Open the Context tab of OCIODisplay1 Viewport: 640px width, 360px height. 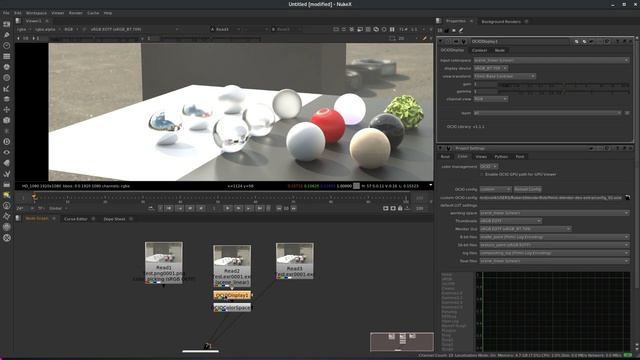coord(480,50)
